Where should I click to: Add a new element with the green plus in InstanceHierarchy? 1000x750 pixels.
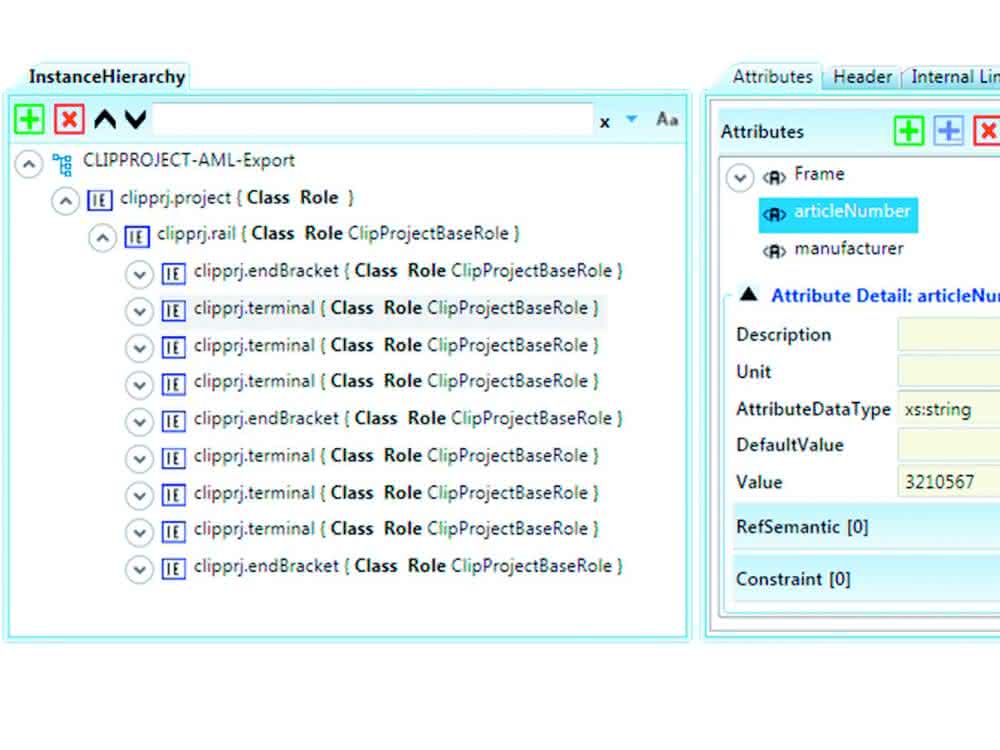[x=29, y=119]
